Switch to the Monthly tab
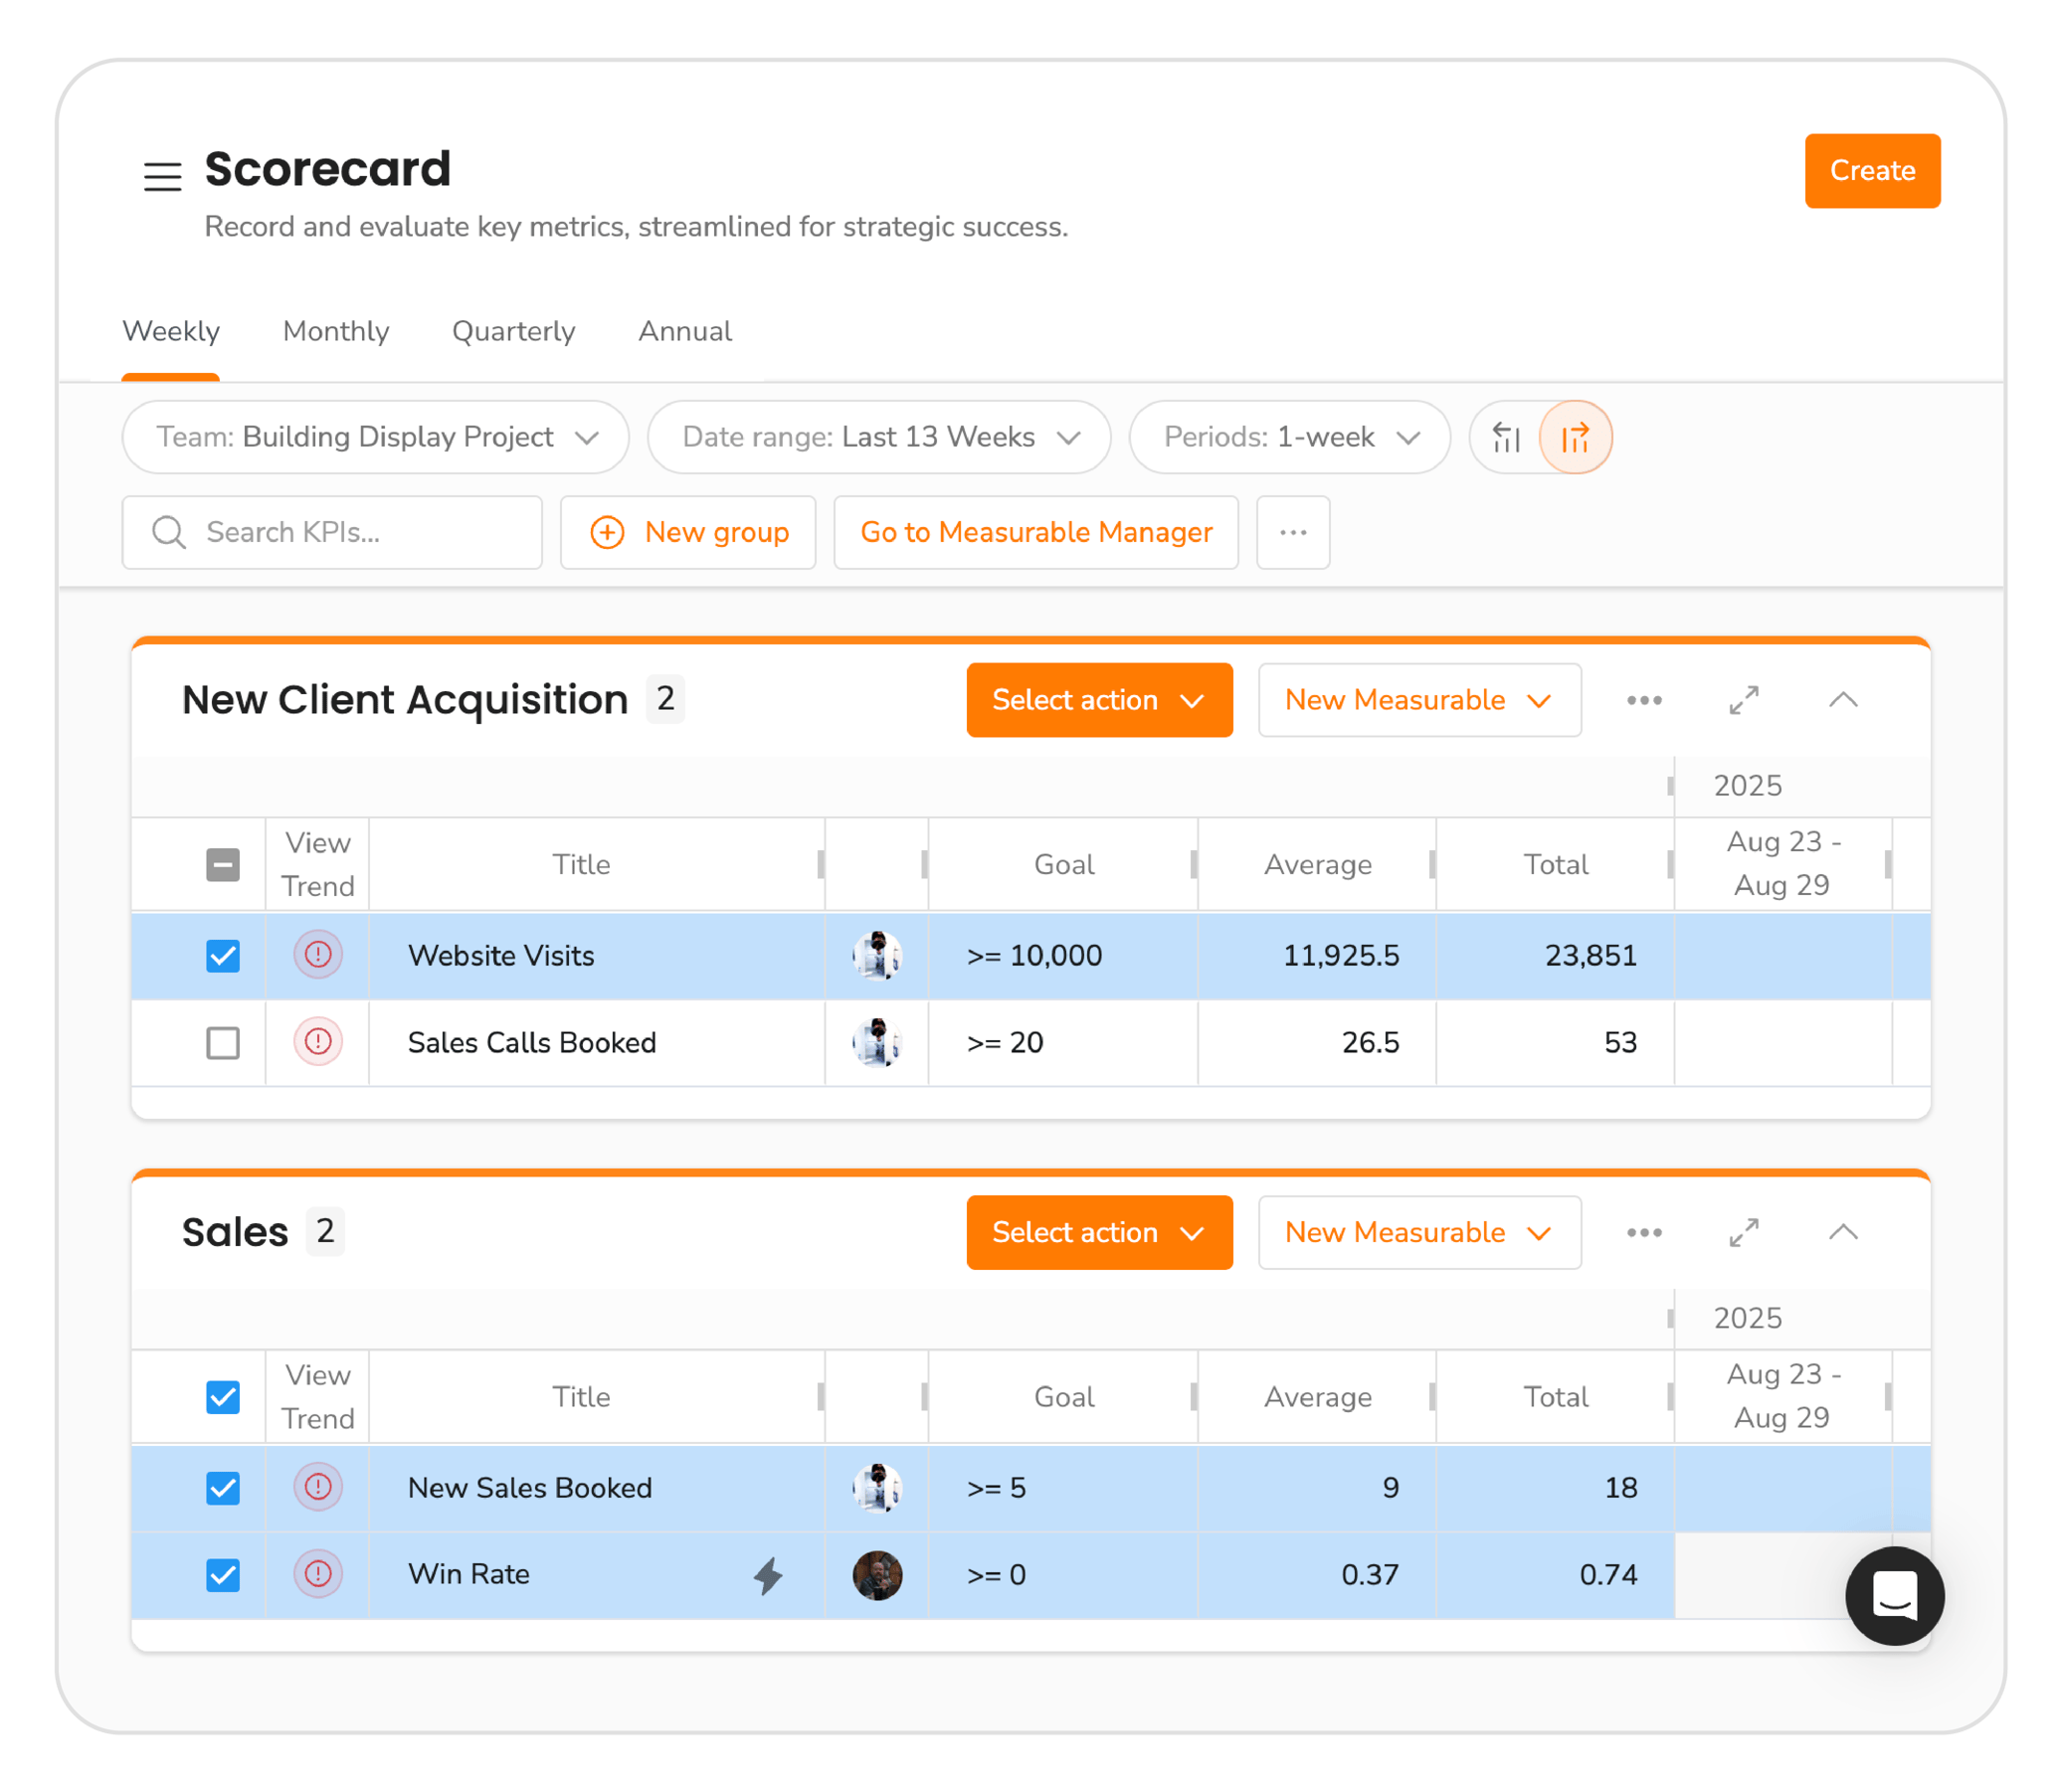The width and height of the screenshot is (2059, 1792). [x=335, y=331]
